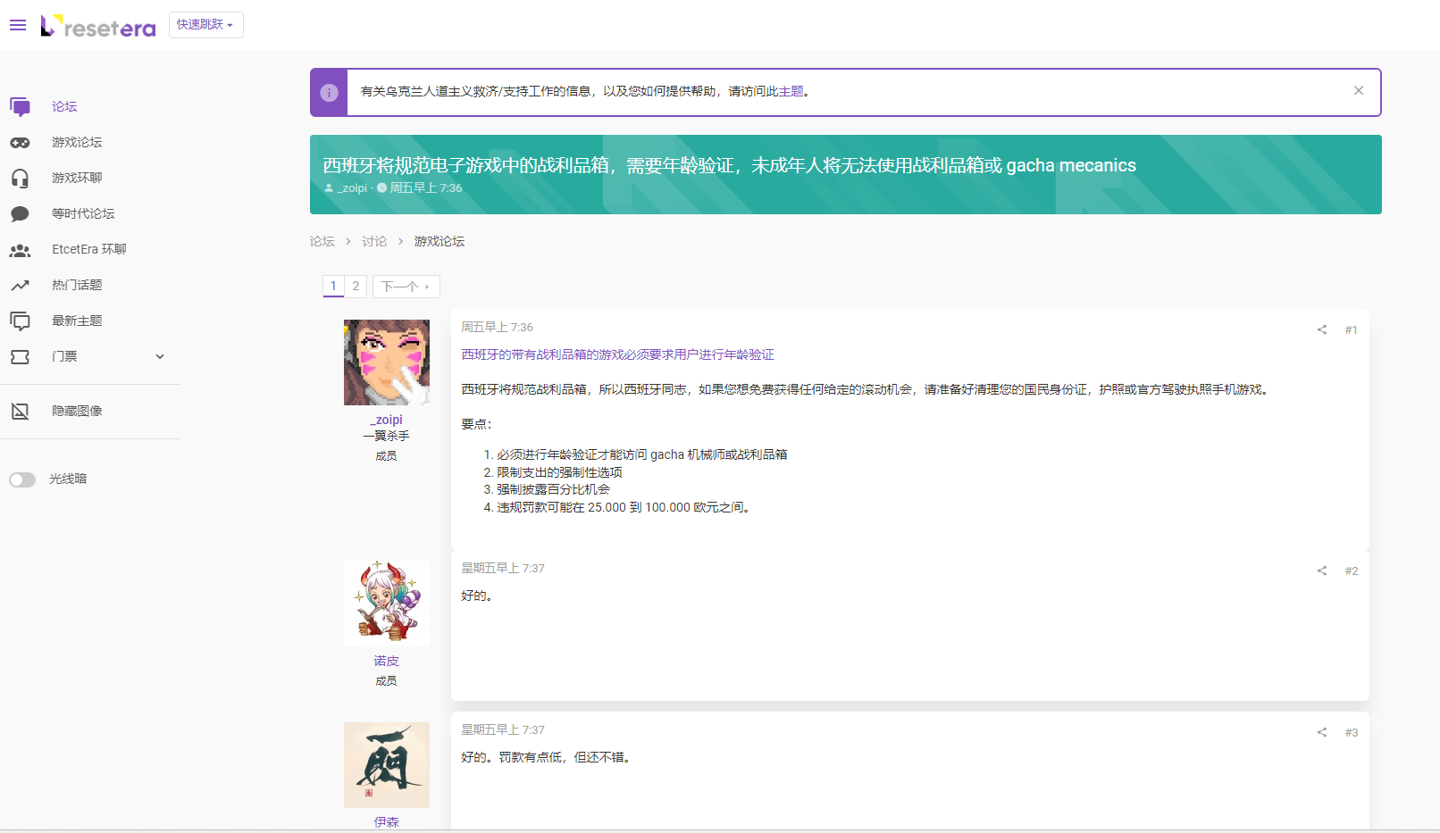Open the 西班牙的带有战利品箱 article link

point(617,355)
